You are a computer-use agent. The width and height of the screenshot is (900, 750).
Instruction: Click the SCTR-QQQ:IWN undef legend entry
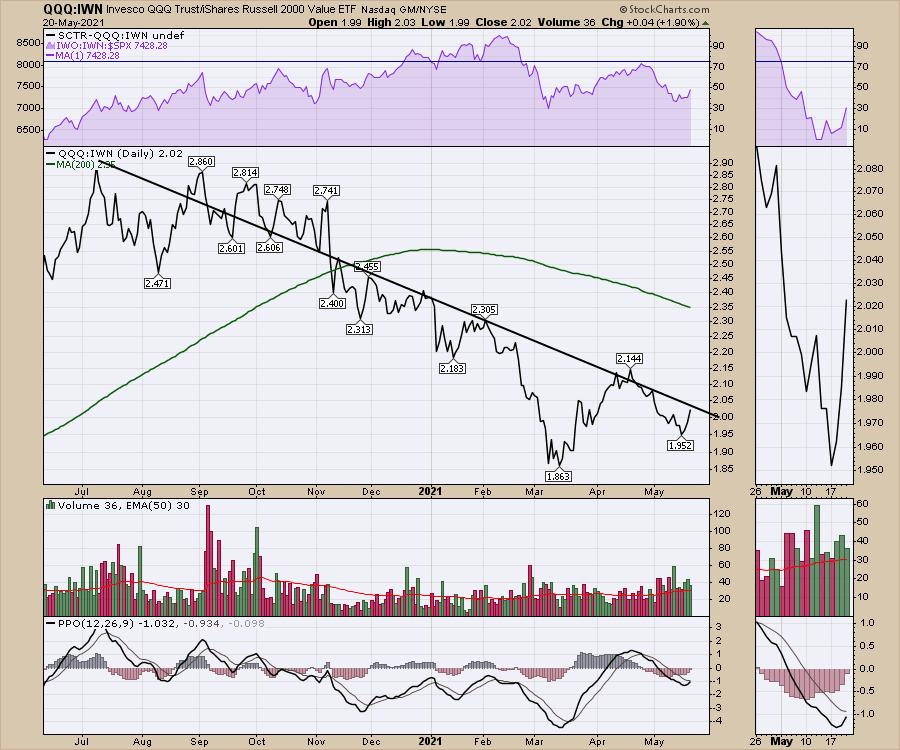pos(115,36)
